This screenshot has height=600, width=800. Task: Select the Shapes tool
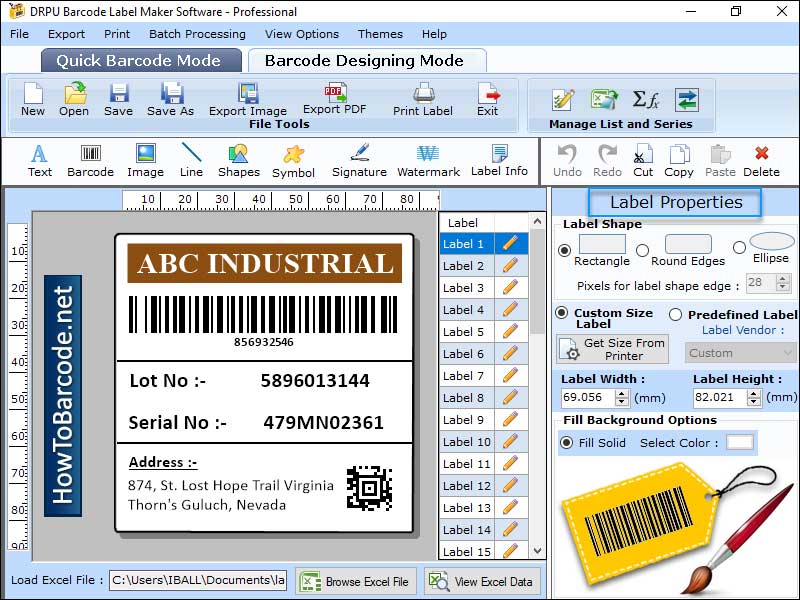(x=238, y=160)
